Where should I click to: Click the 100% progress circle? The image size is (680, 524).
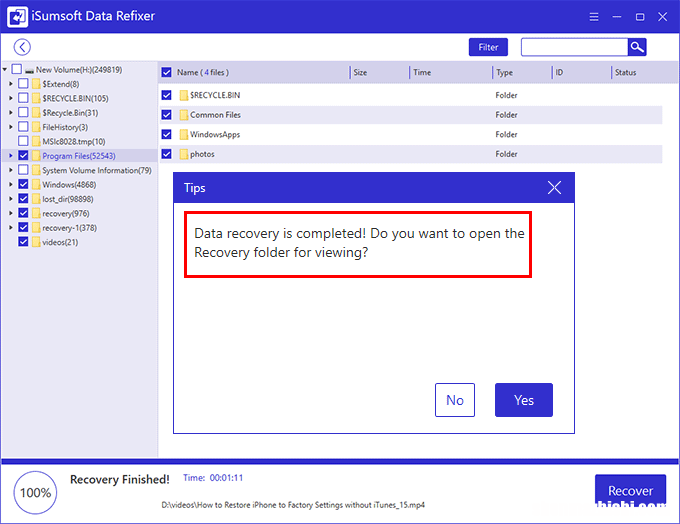tap(35, 492)
